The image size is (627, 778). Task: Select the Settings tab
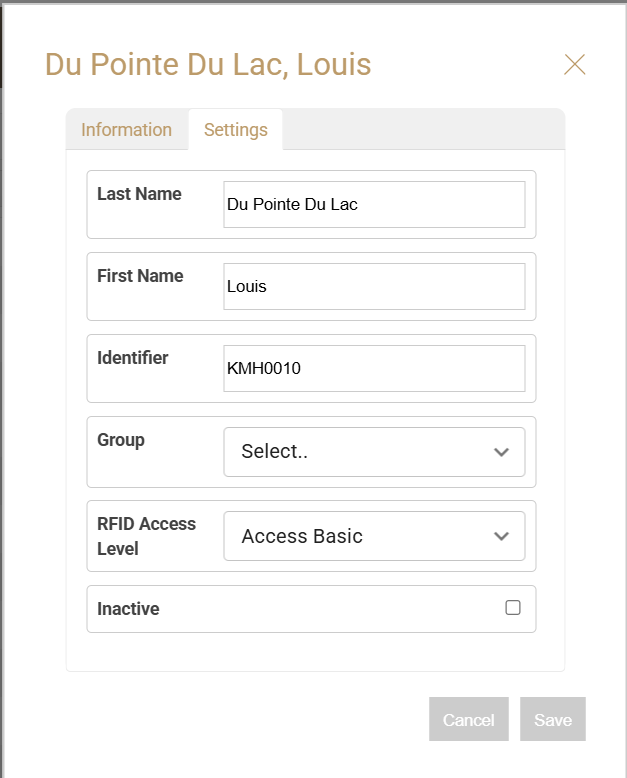point(236,130)
